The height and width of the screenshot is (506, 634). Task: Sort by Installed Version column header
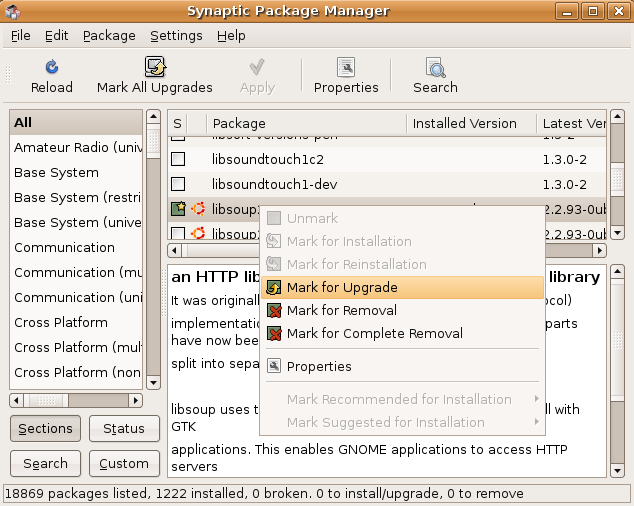point(468,123)
